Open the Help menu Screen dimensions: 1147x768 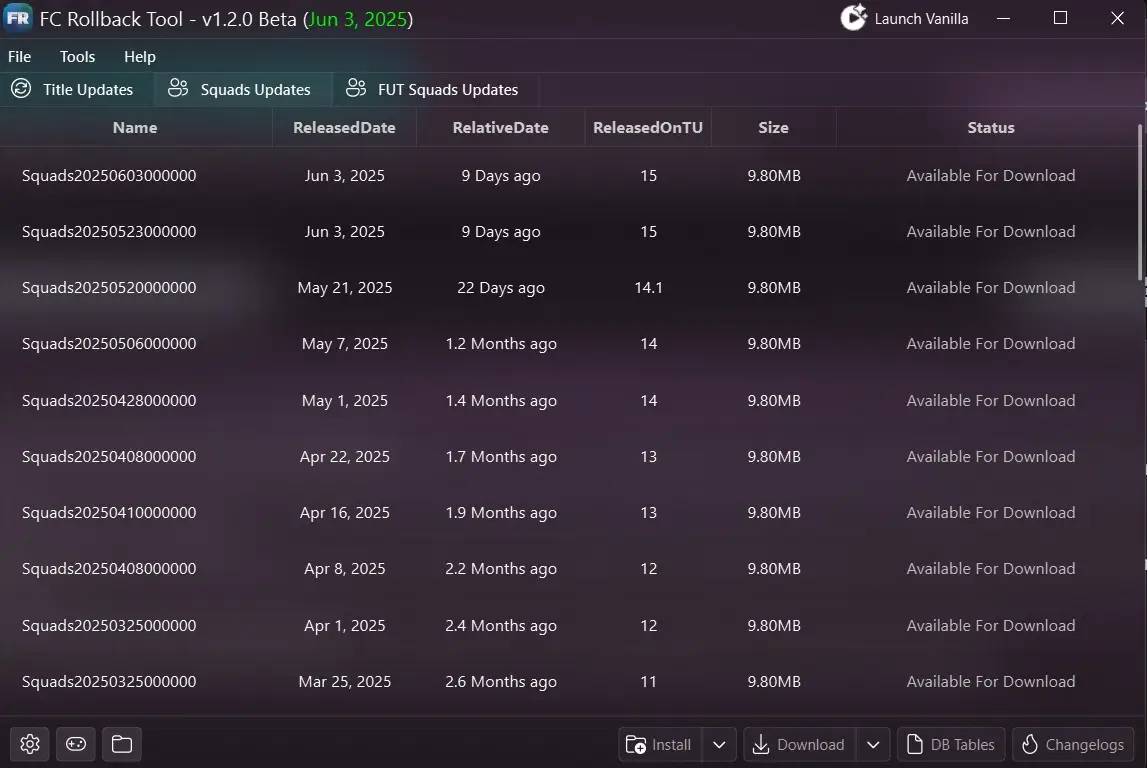pos(140,56)
